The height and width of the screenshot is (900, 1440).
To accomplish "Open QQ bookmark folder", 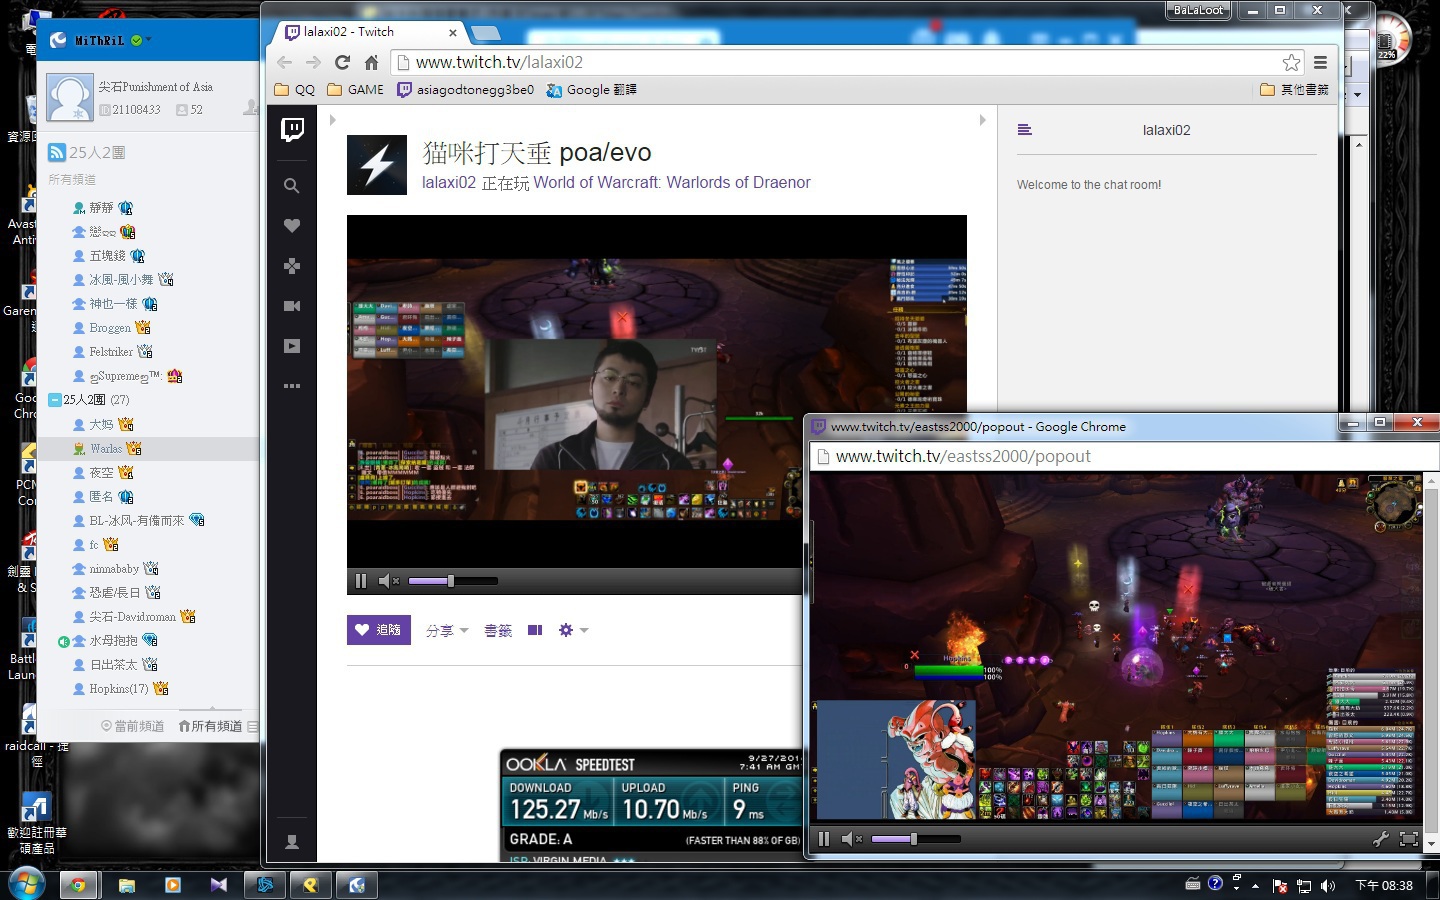I will [294, 90].
